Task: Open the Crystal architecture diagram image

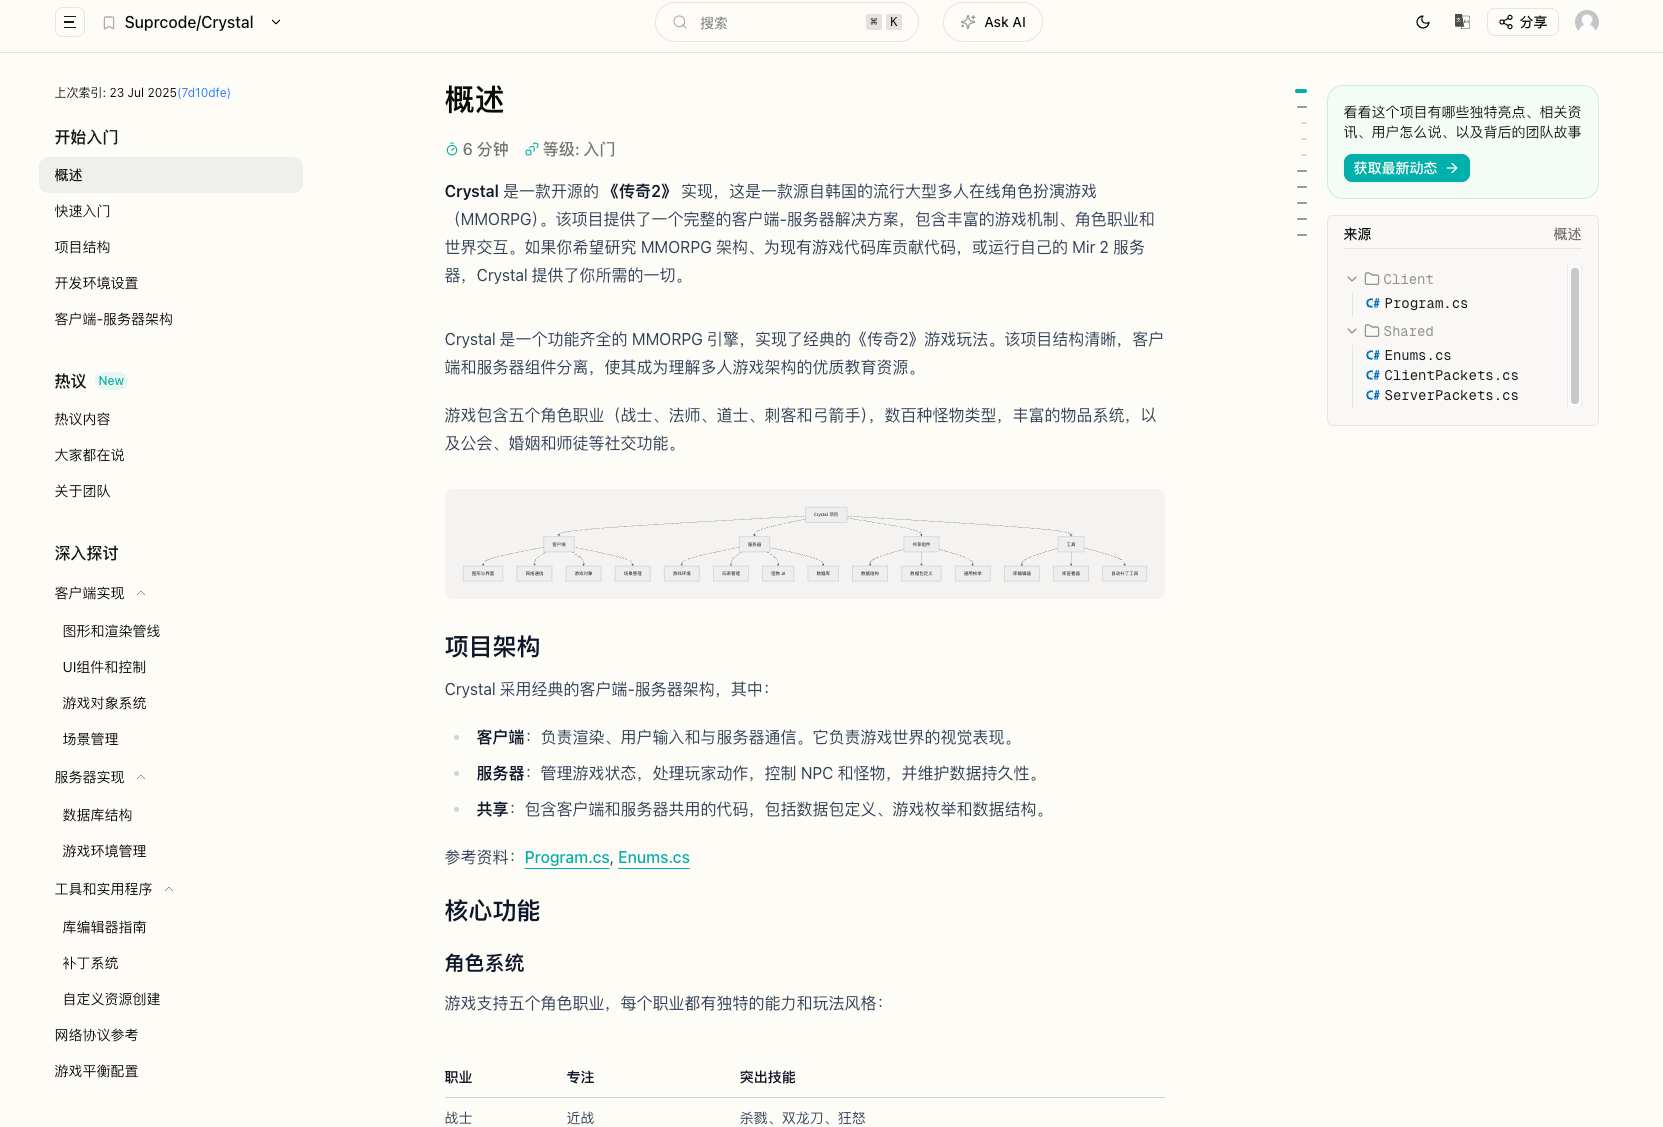Action: point(804,544)
